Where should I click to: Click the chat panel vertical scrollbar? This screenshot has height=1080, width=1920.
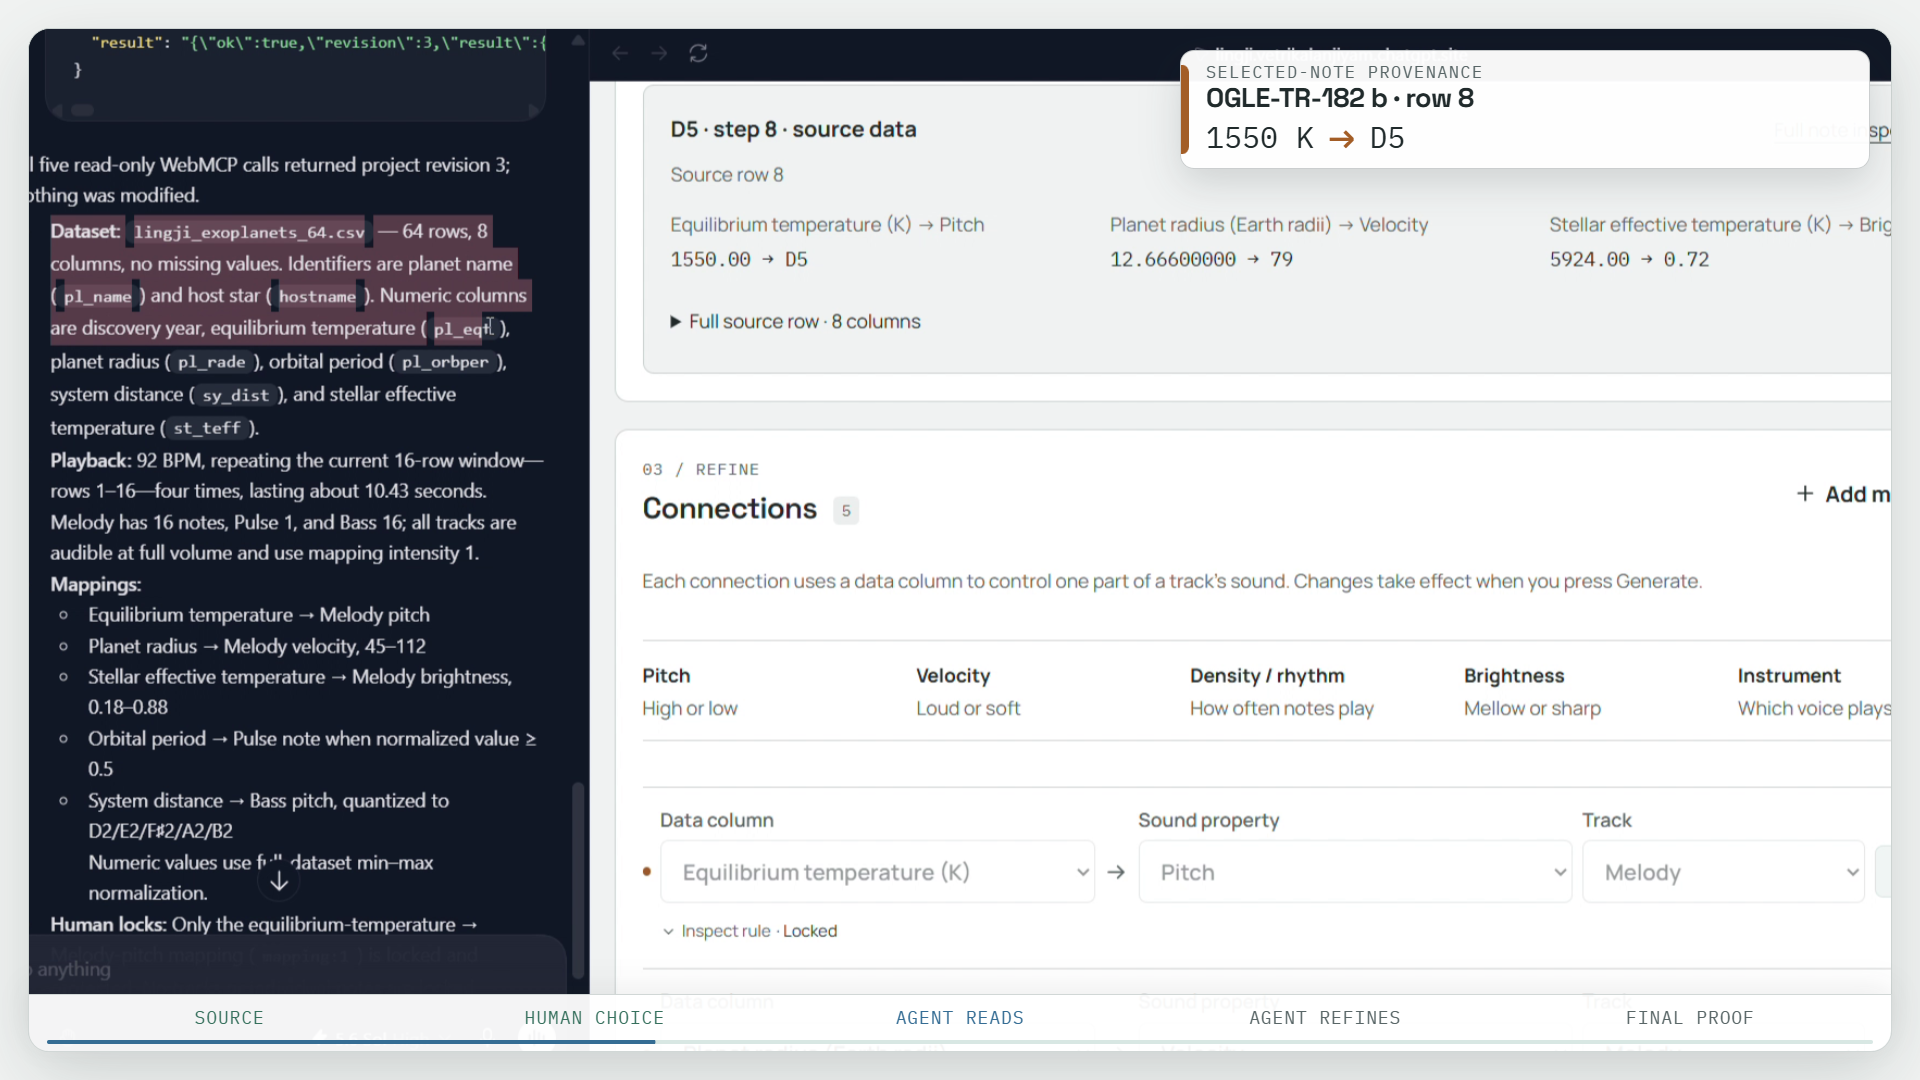click(x=577, y=880)
